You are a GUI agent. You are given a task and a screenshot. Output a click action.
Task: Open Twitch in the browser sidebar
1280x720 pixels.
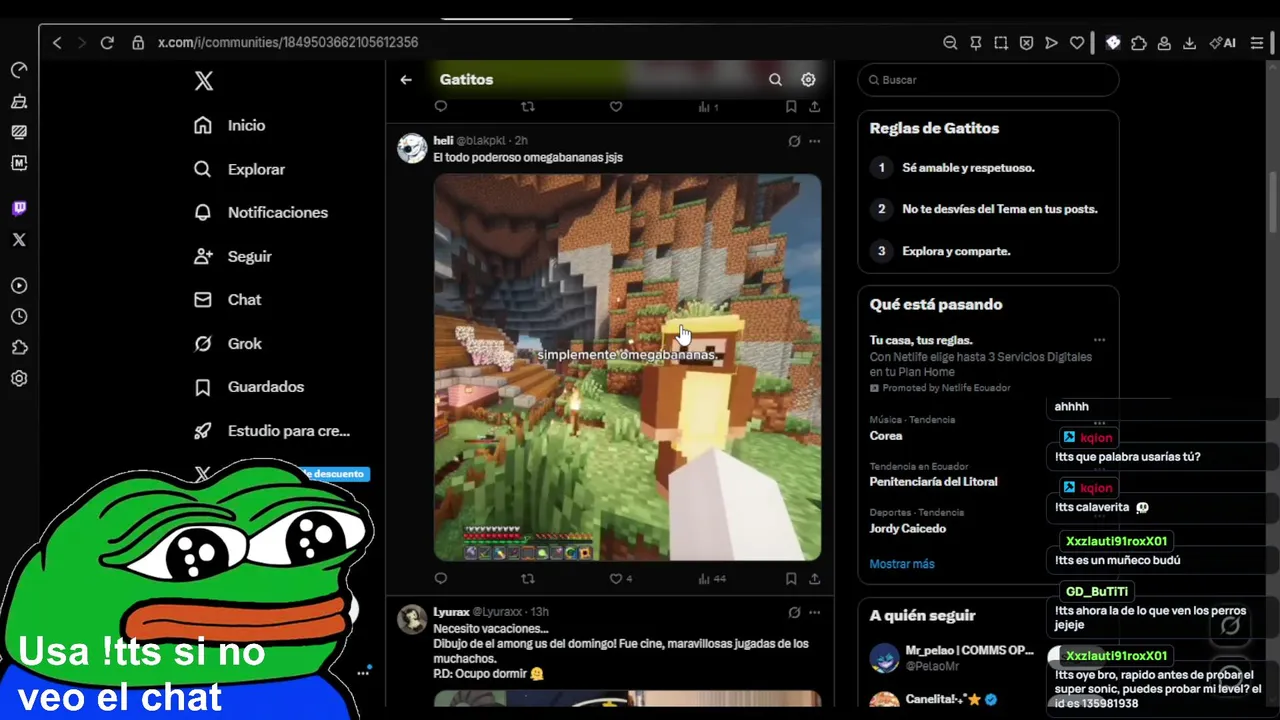click(19, 208)
